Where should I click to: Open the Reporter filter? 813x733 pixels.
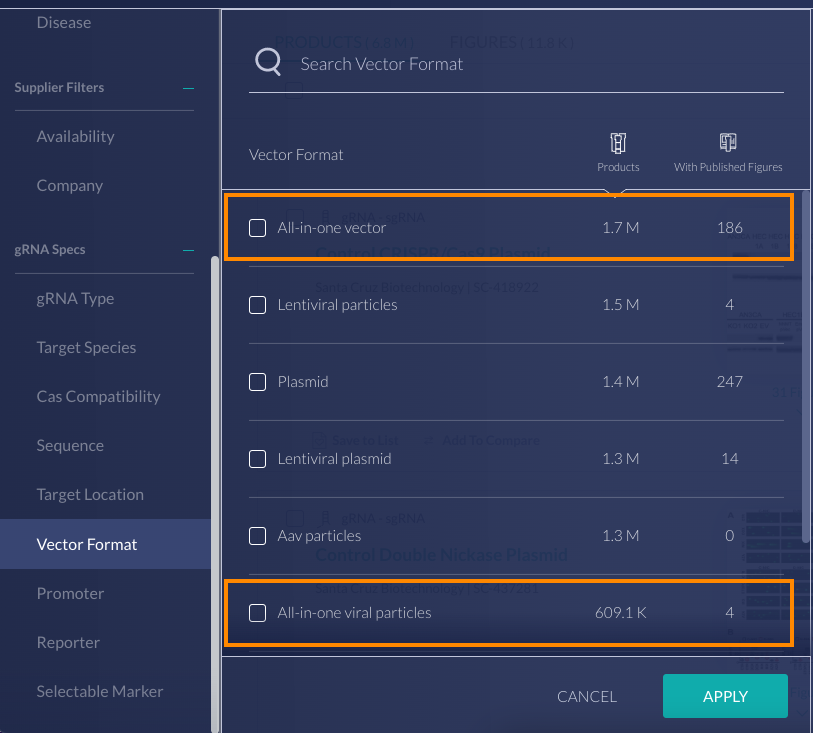68,643
